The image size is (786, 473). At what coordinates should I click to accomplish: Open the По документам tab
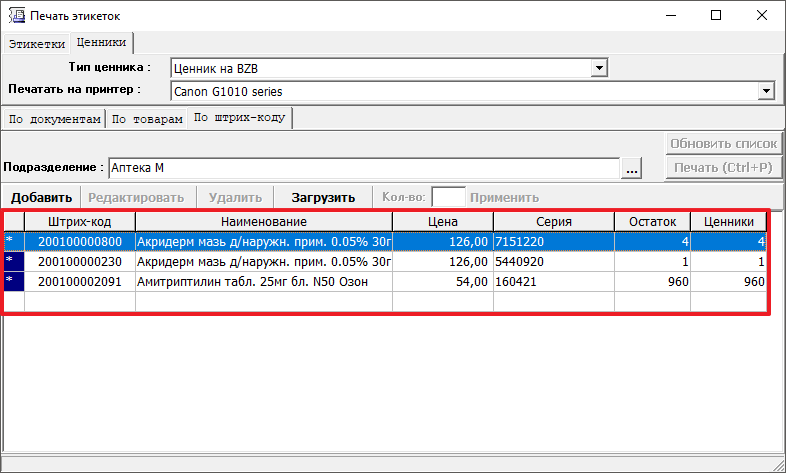[x=54, y=119]
